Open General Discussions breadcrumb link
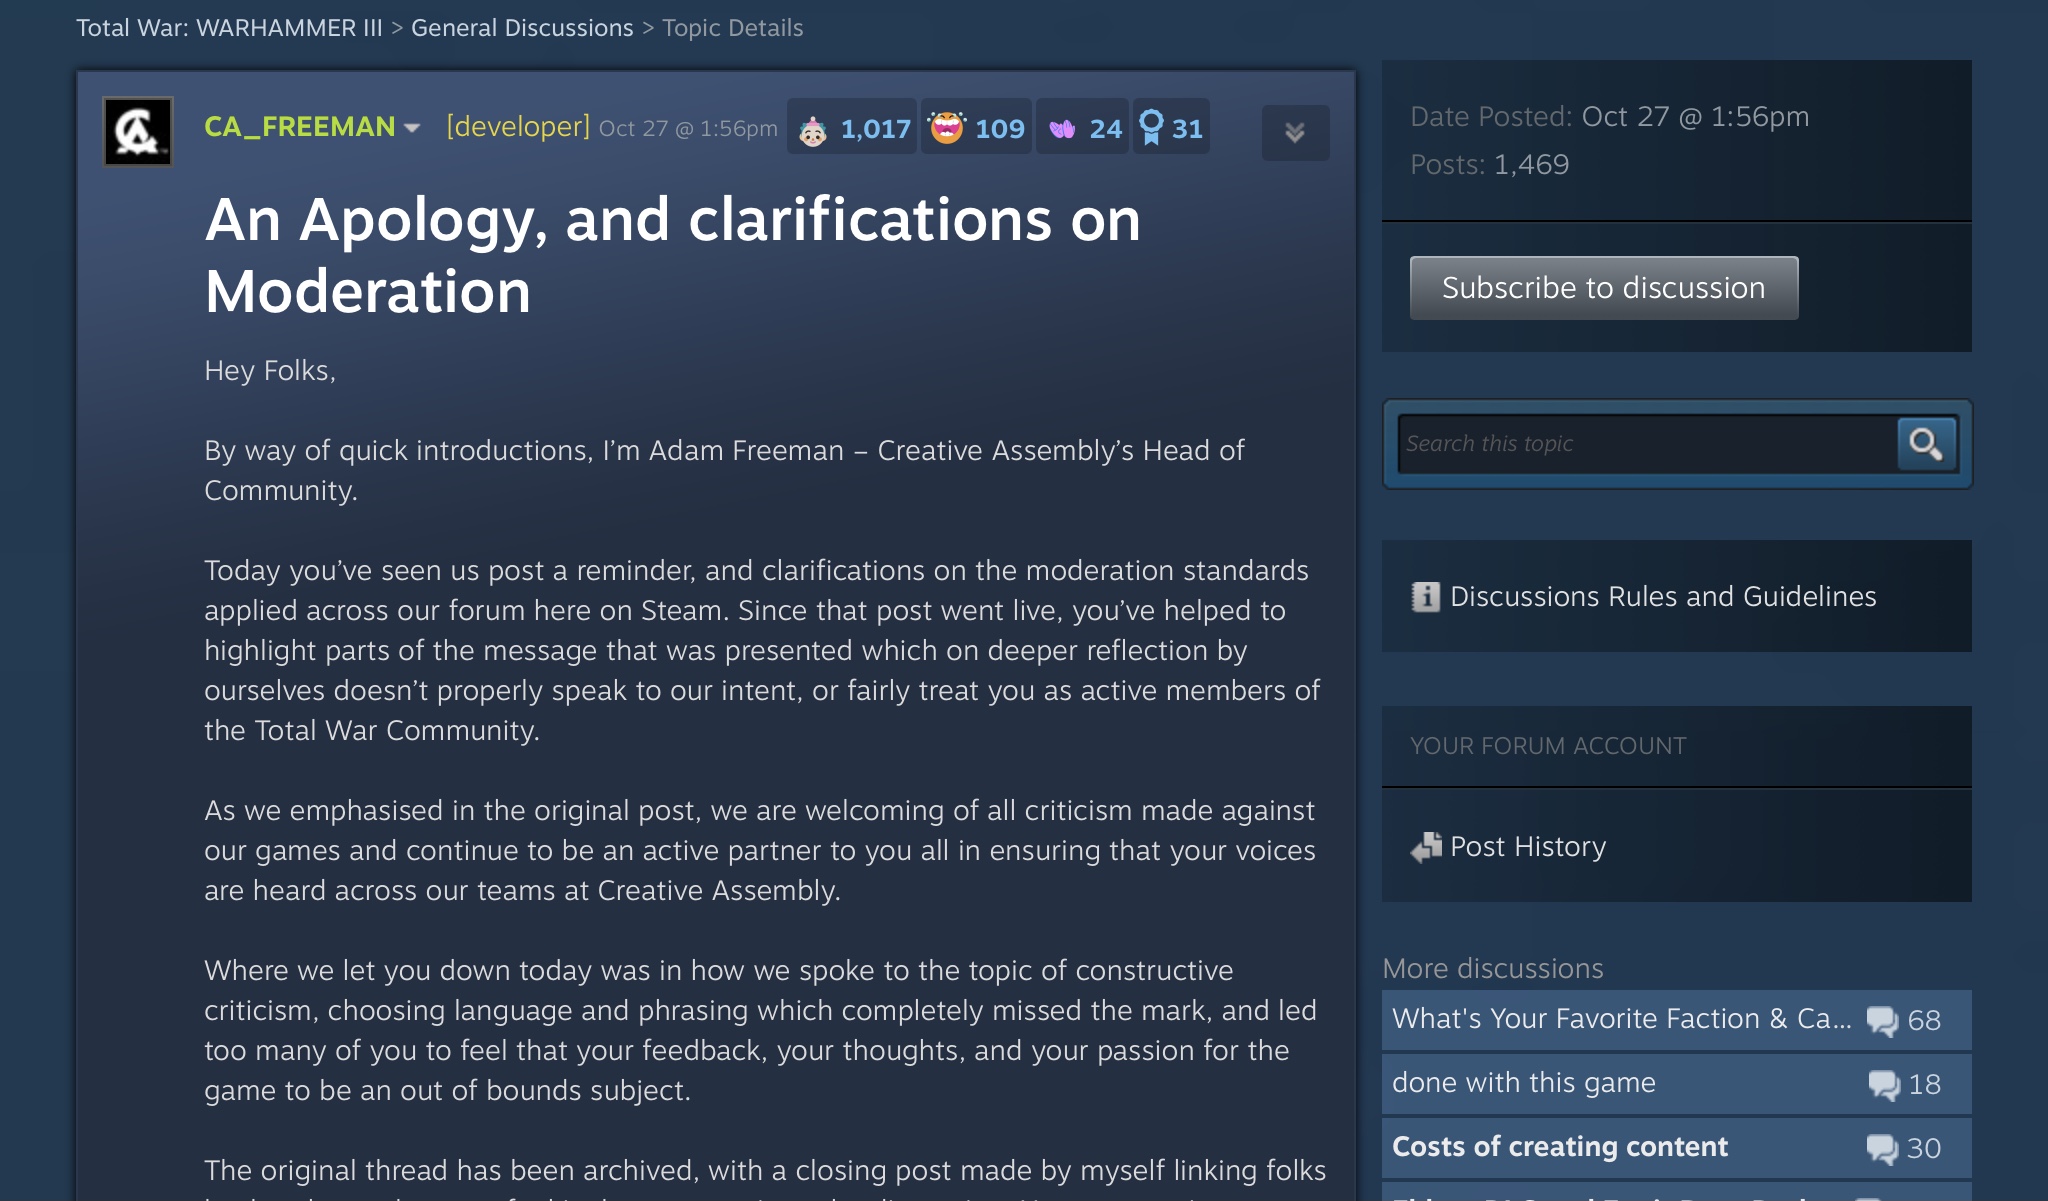2048x1201 pixels. pos(522,28)
